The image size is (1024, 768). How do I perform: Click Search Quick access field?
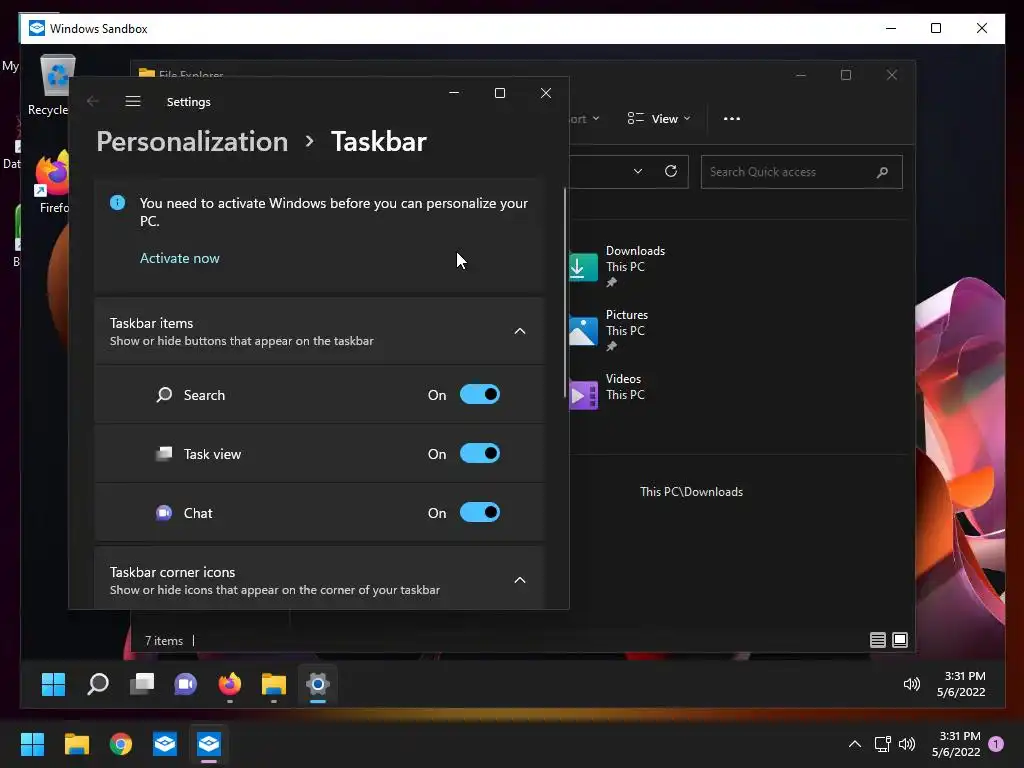click(x=801, y=172)
